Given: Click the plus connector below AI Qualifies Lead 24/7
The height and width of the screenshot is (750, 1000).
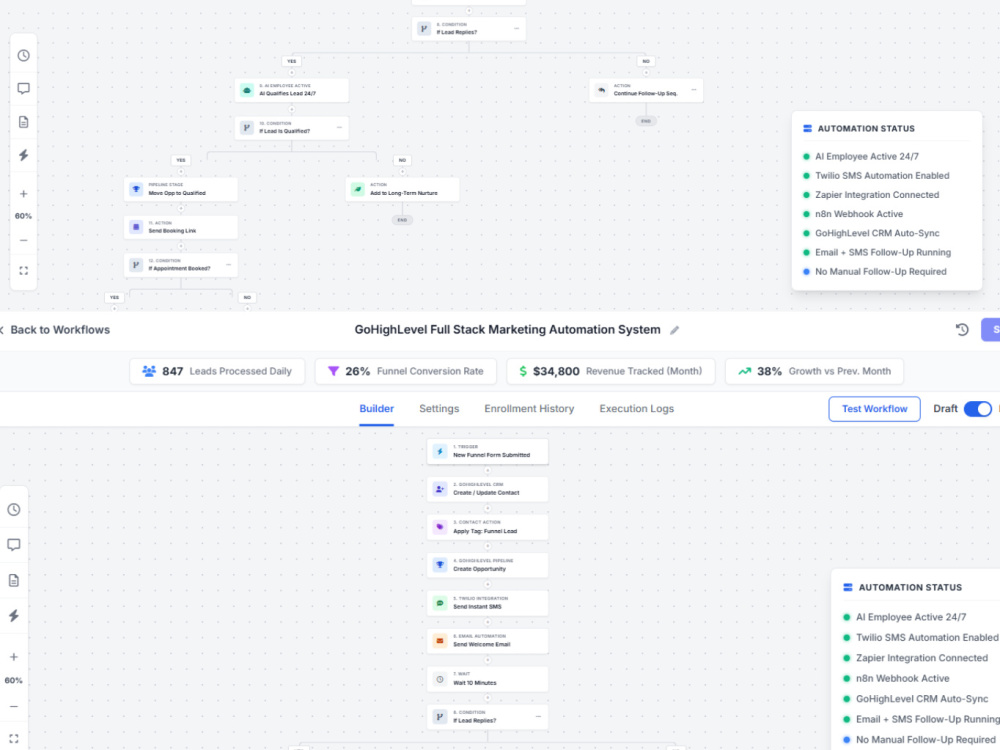Looking at the screenshot, I should (291, 109).
